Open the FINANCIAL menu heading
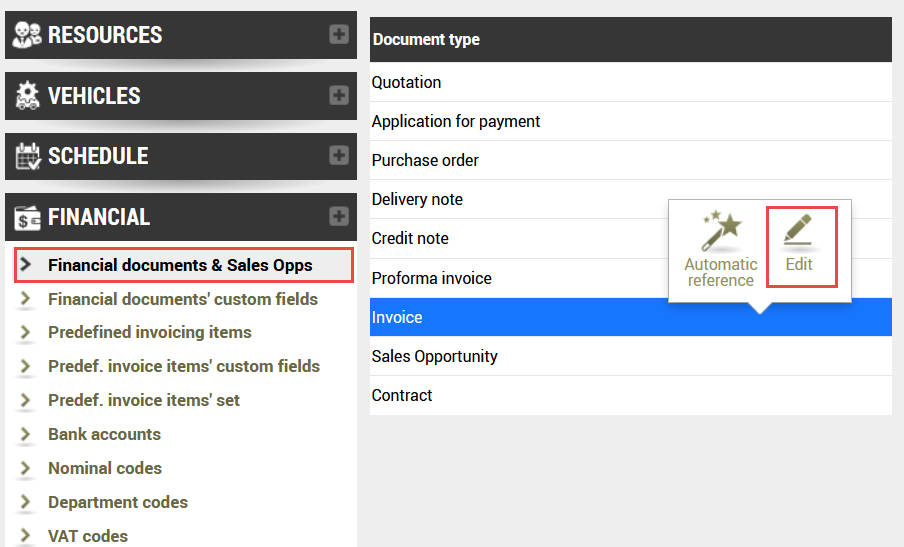This screenshot has width=904, height=547. [x=99, y=217]
